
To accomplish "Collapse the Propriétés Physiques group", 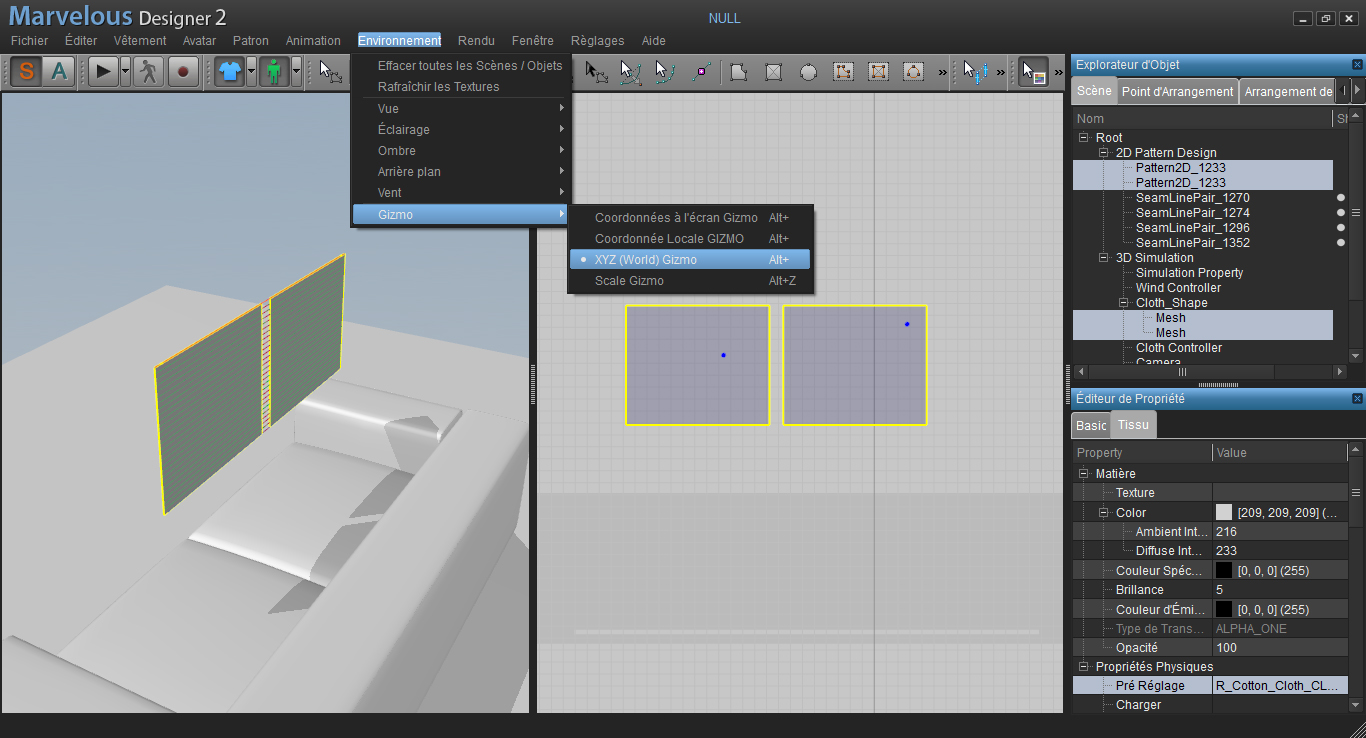I will pos(1083,667).
